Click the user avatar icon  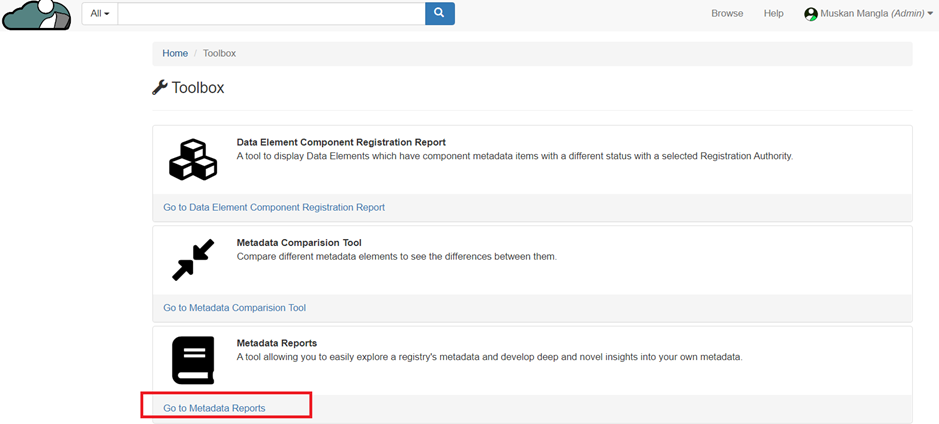coord(811,14)
